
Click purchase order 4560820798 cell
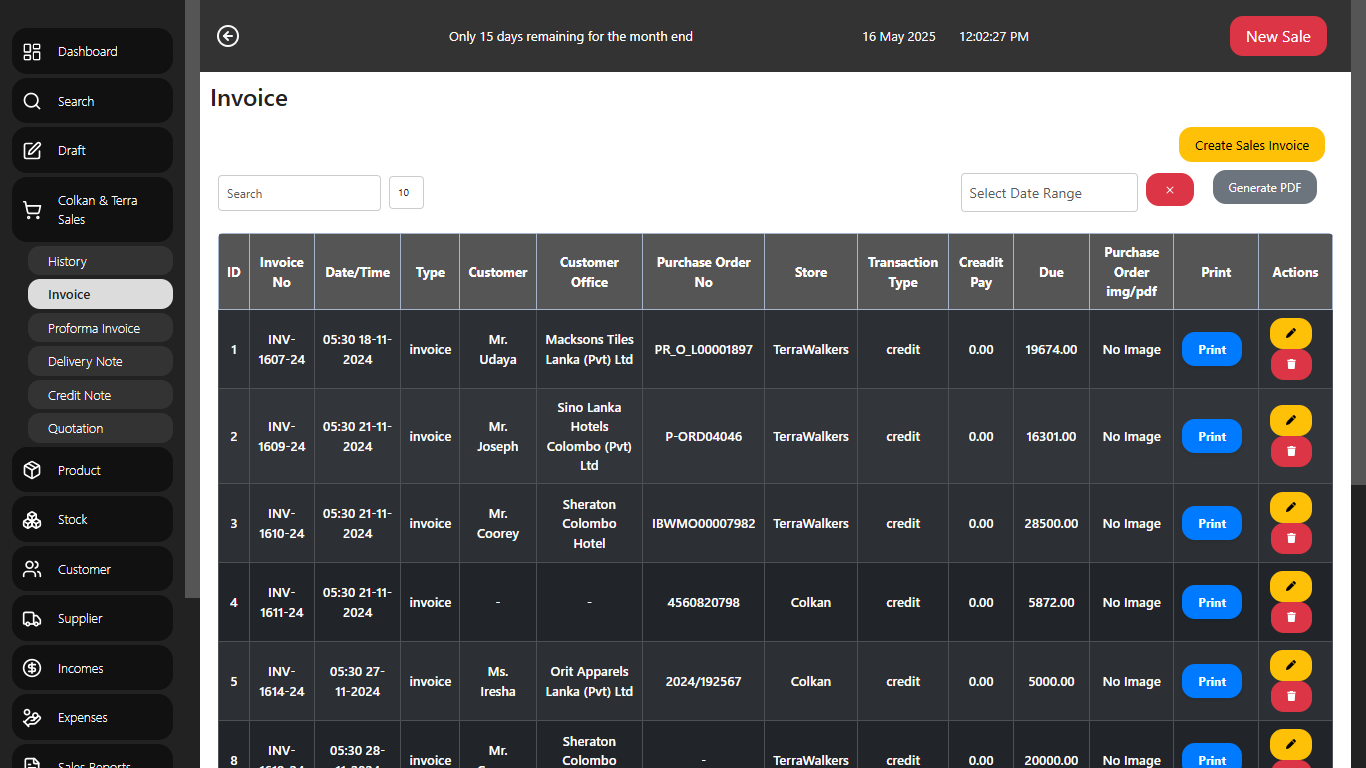coord(704,603)
